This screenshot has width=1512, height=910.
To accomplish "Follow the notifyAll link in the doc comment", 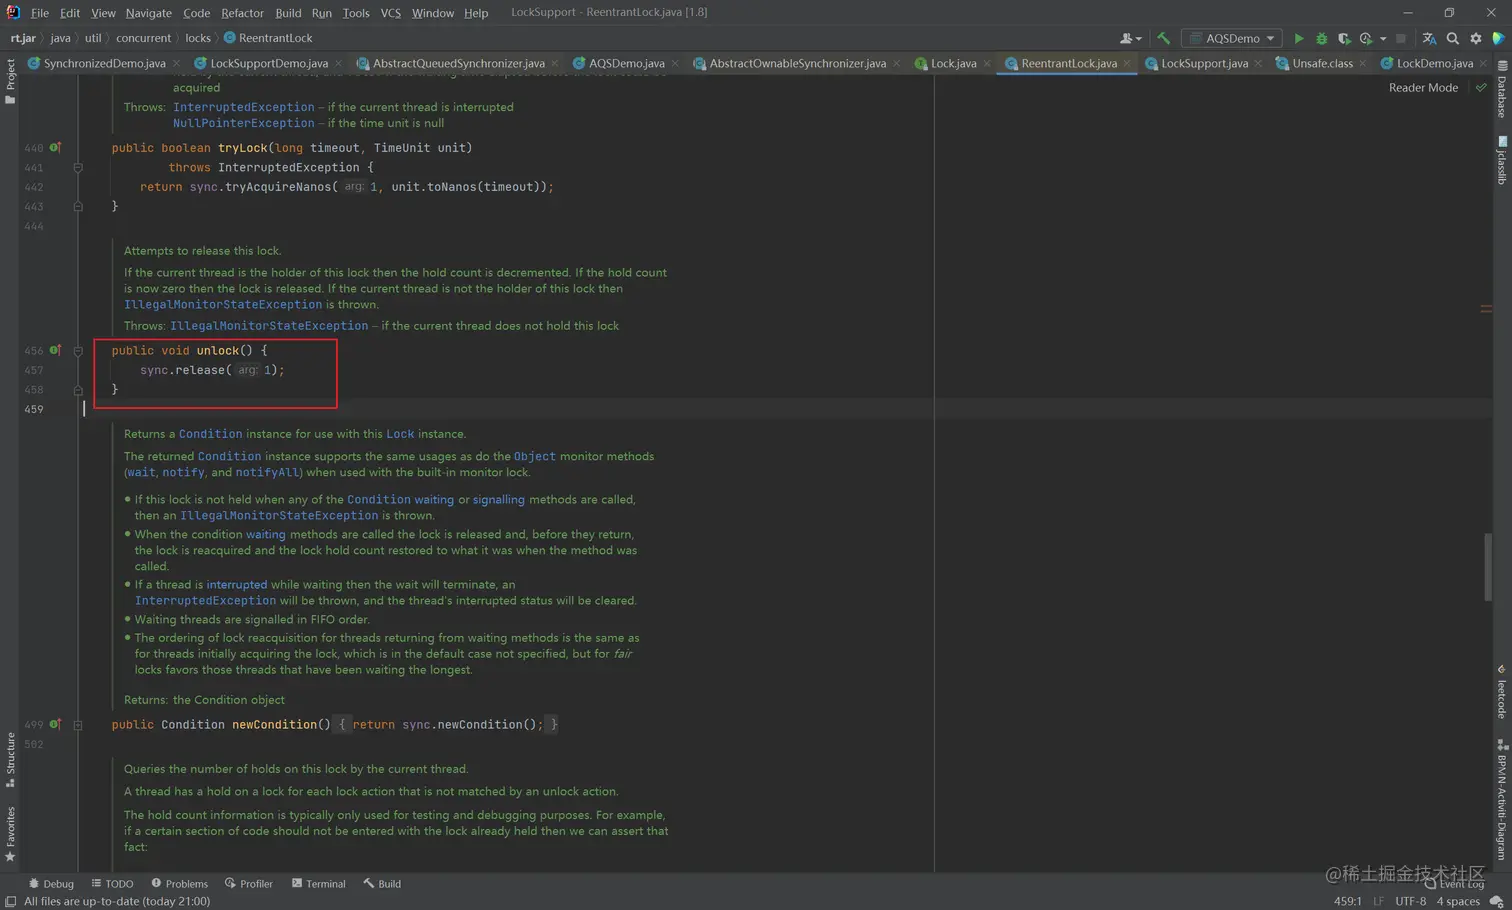I will [x=267, y=472].
